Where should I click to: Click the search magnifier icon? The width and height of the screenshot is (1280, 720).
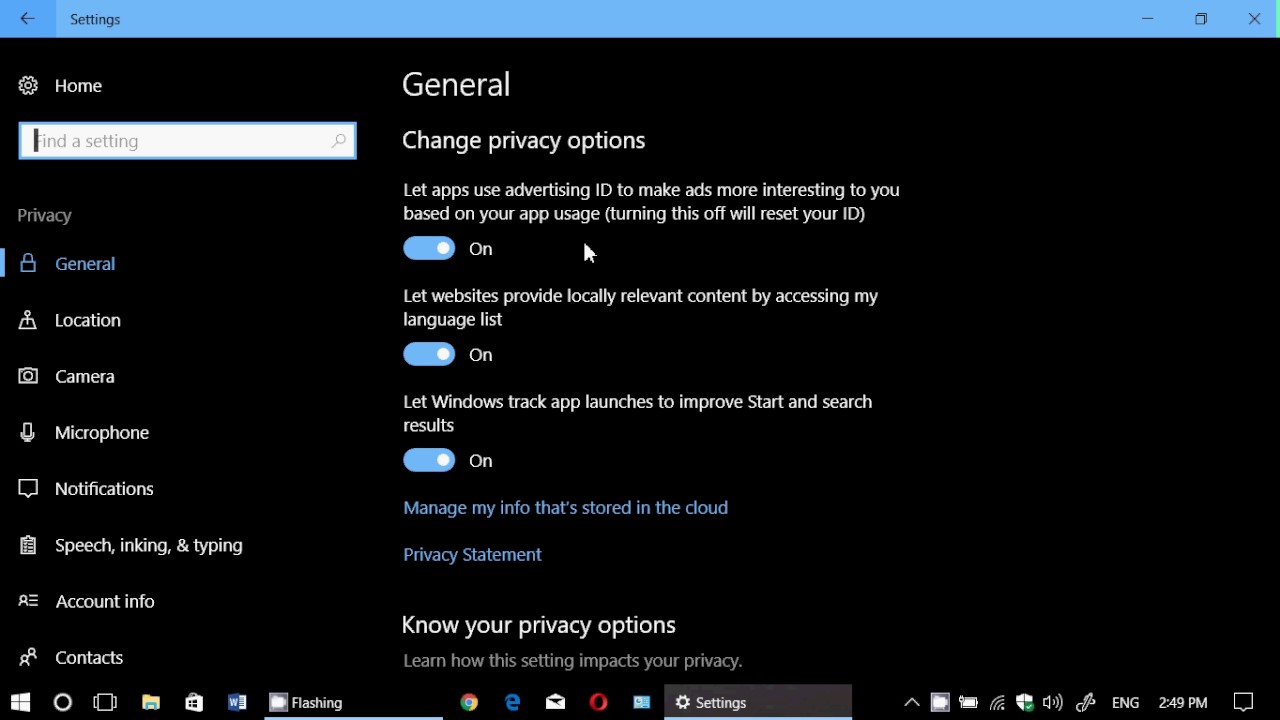[339, 141]
